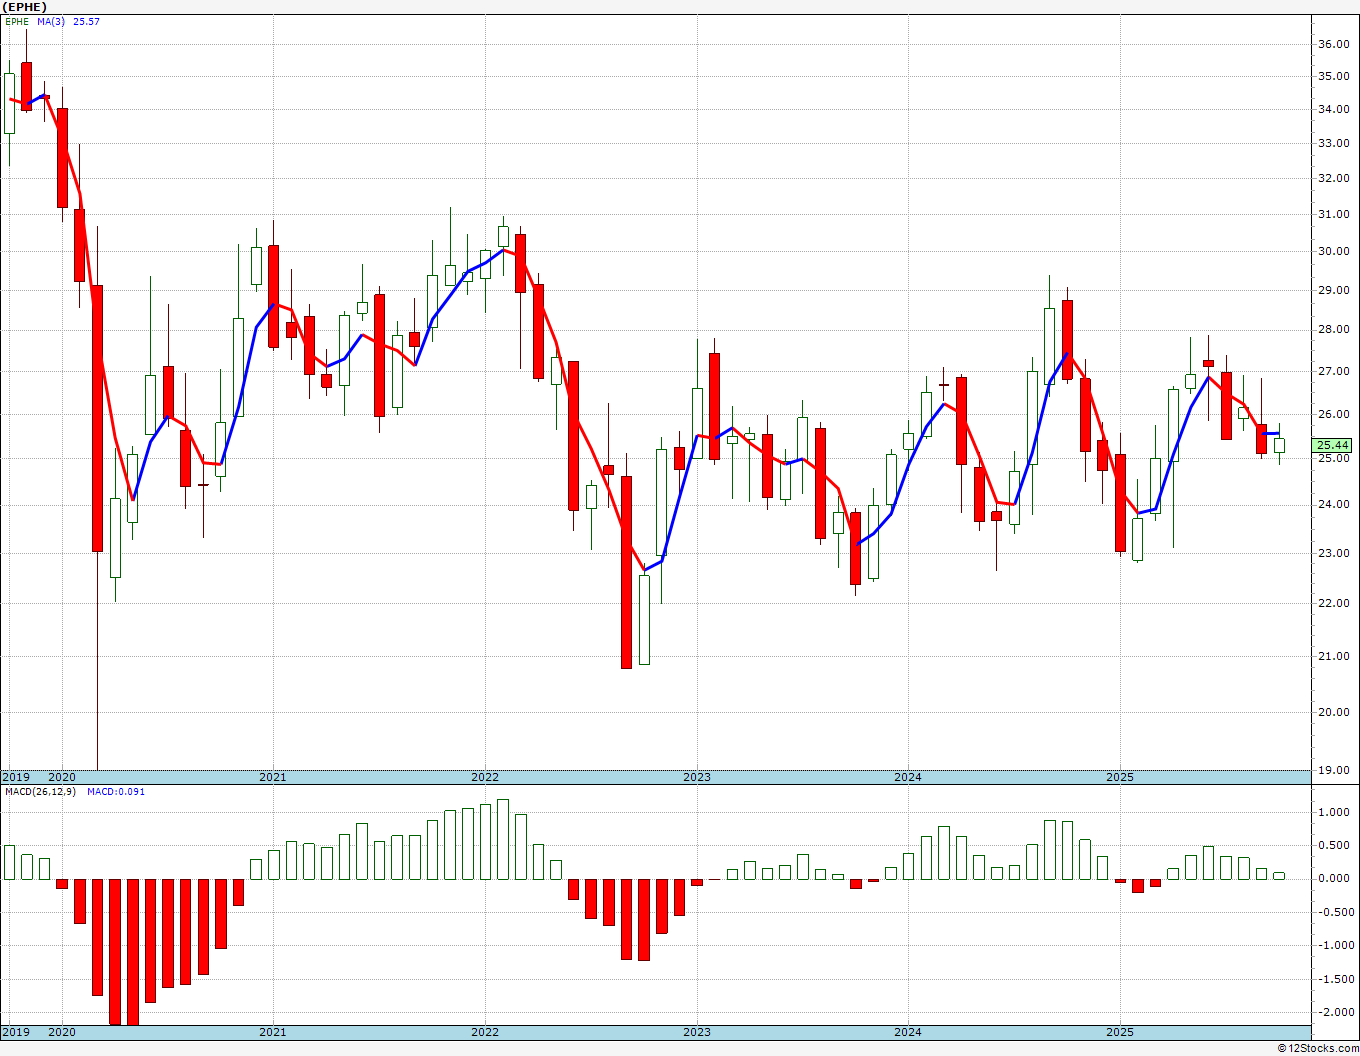The width and height of the screenshot is (1360, 1056).
Task: Click the 30.00 price axis label
Action: (1333, 251)
